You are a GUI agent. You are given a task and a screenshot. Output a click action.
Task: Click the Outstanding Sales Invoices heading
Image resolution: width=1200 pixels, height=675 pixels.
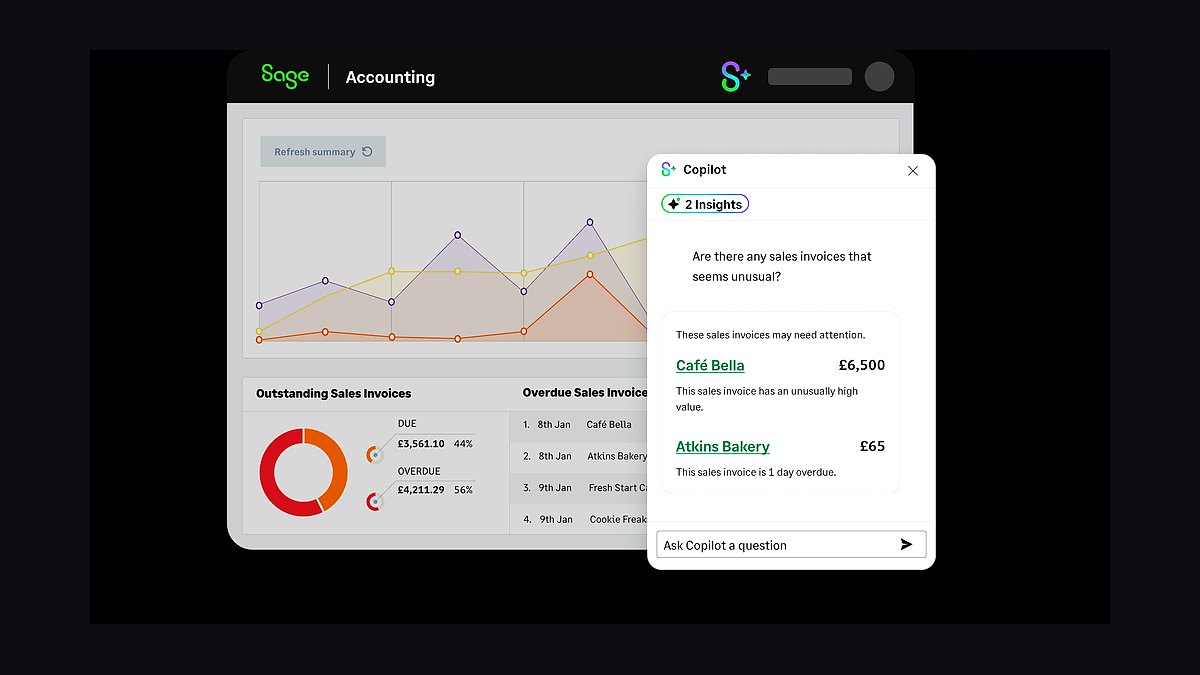pos(334,393)
